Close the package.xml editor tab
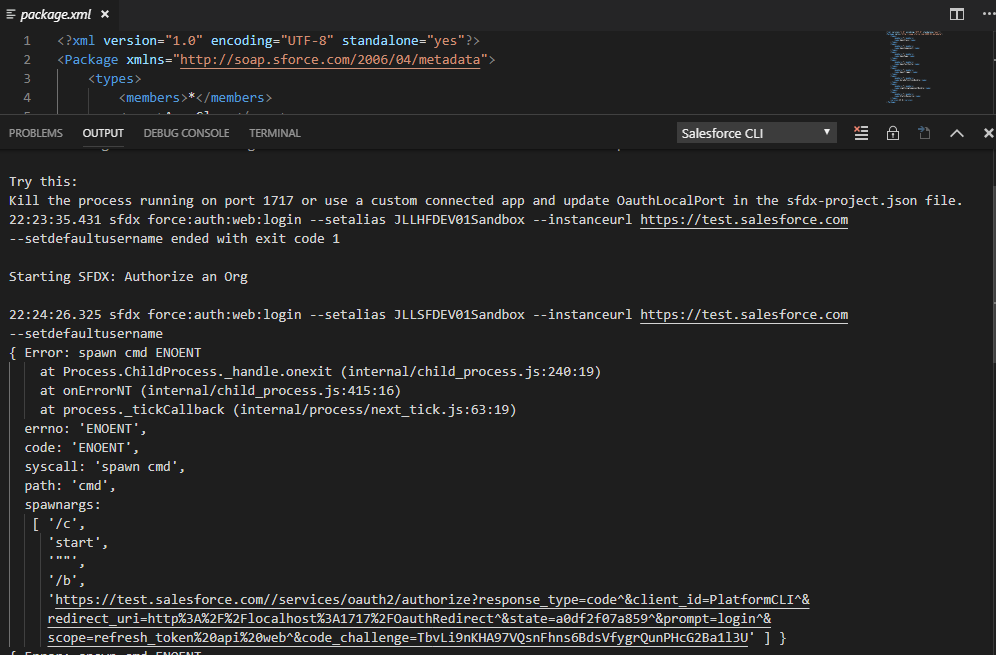Screen dimensions: 996x655 [104, 15]
